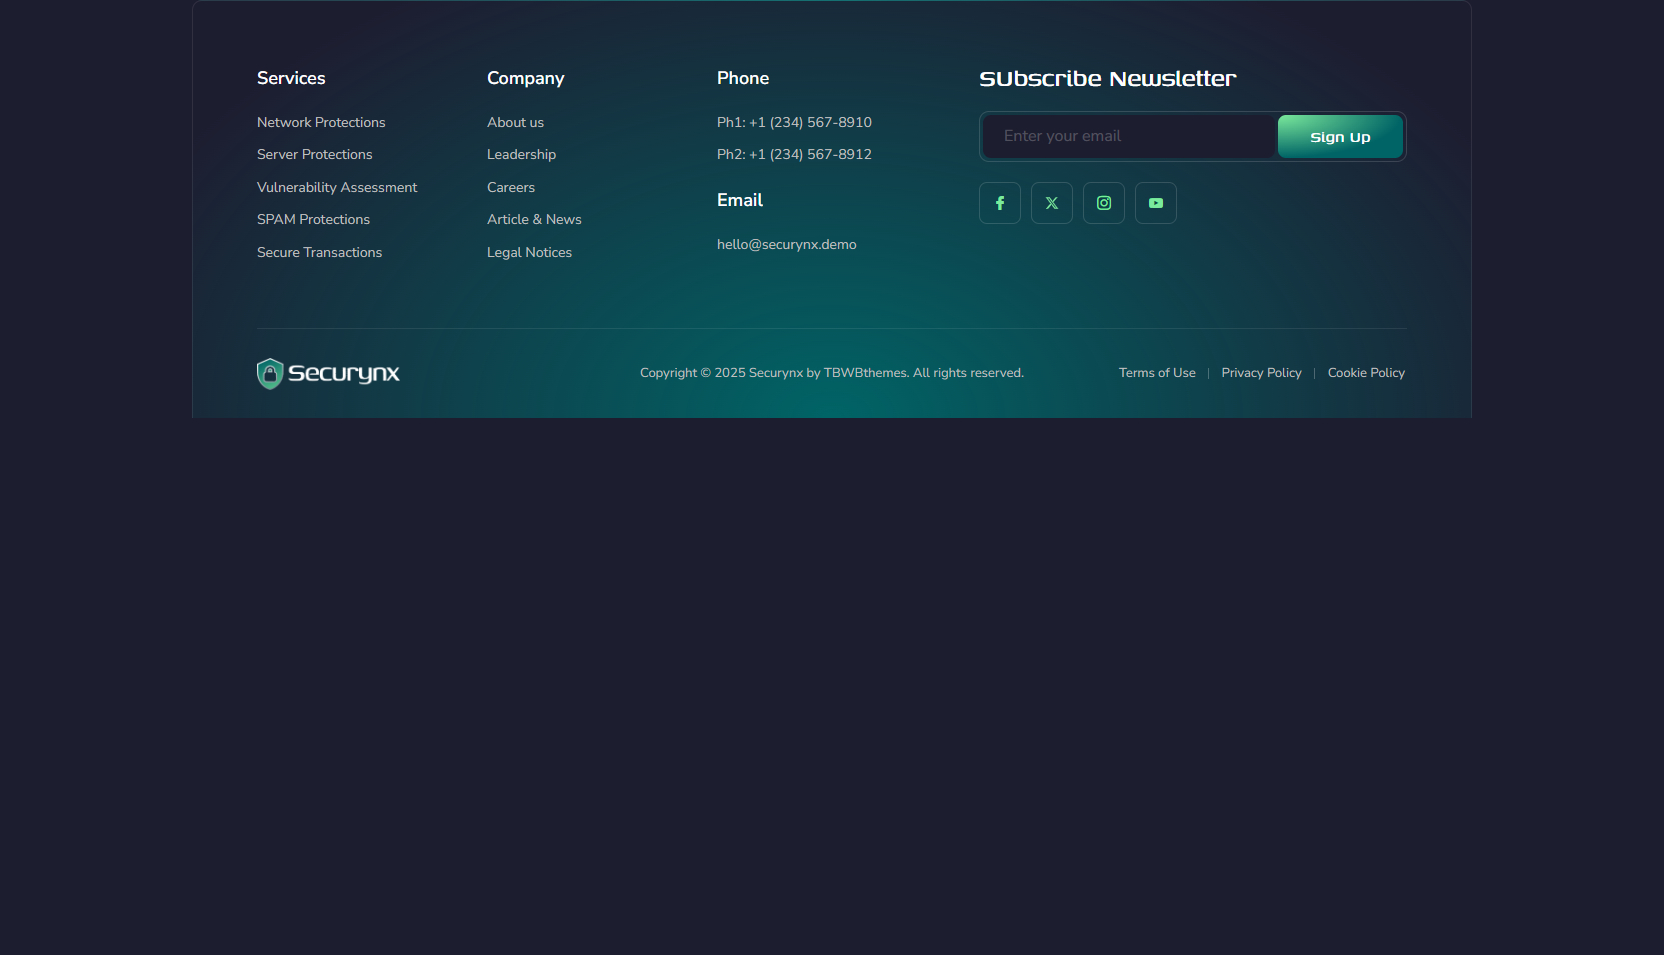The image size is (1664, 955).
Task: Click the hello@securynx.demo email address
Action: pyautogui.click(x=786, y=244)
